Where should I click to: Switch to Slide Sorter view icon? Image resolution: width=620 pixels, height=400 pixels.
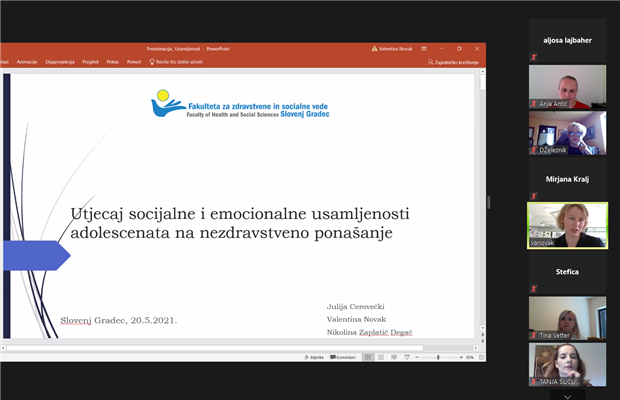[381, 357]
